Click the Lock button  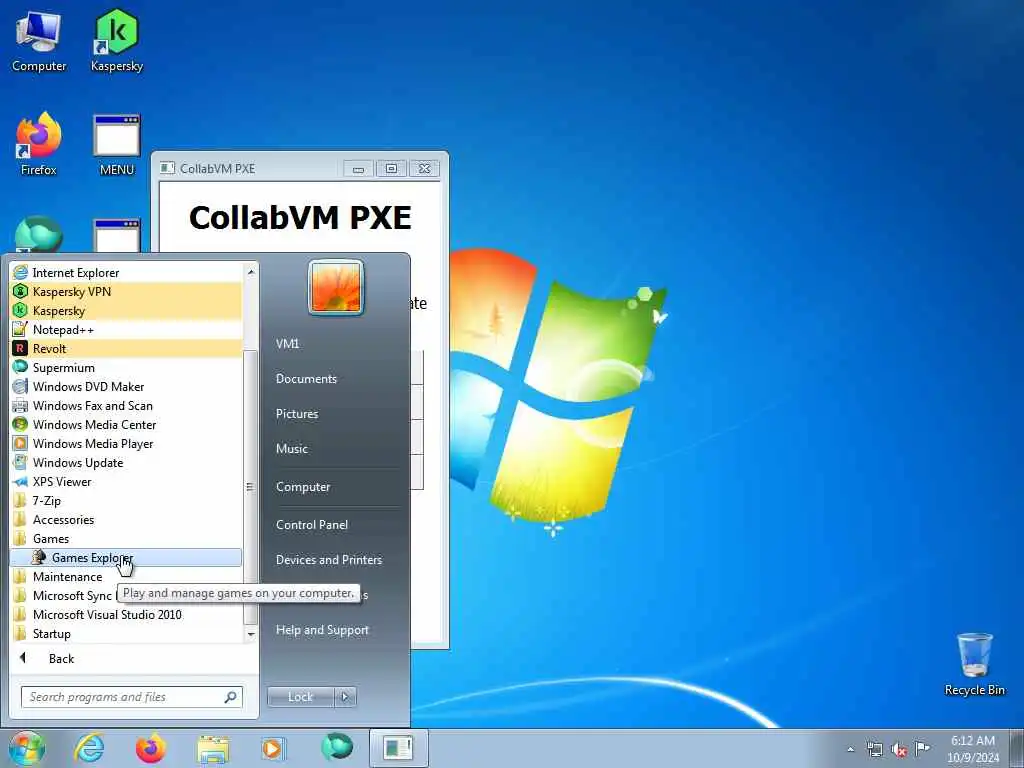click(x=301, y=697)
